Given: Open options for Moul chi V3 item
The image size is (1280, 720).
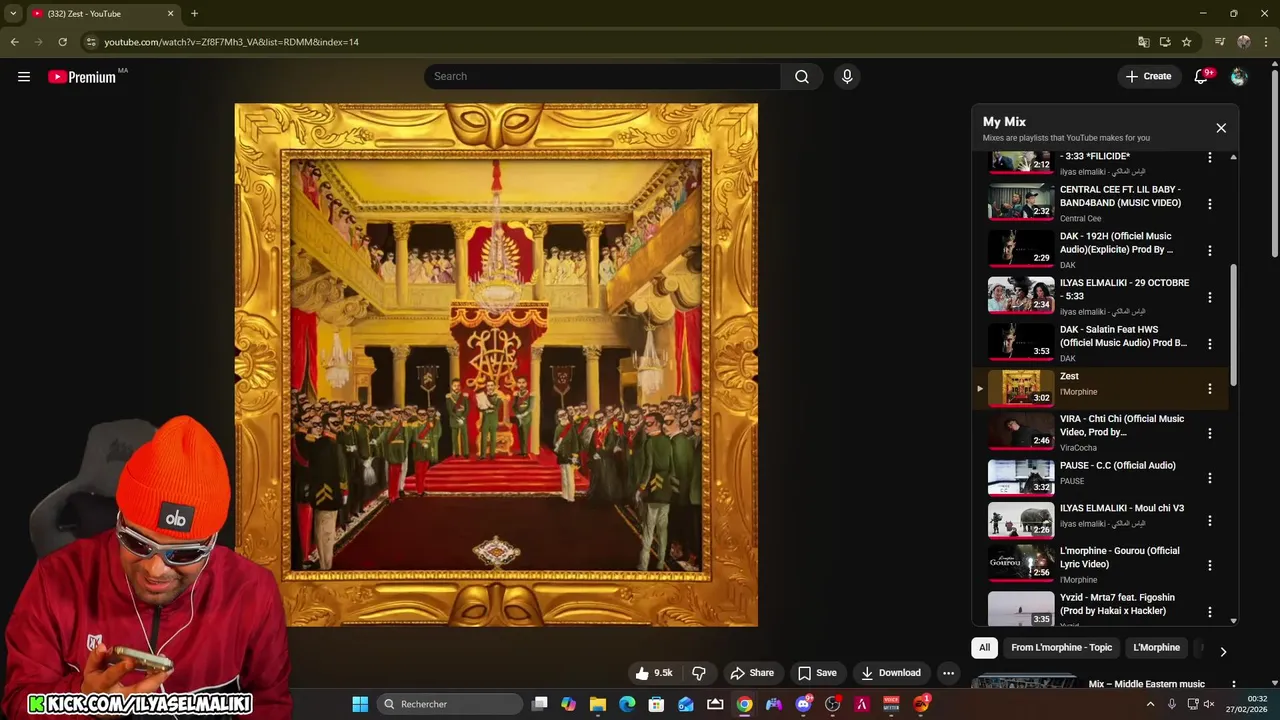Looking at the screenshot, I should tap(1209, 521).
